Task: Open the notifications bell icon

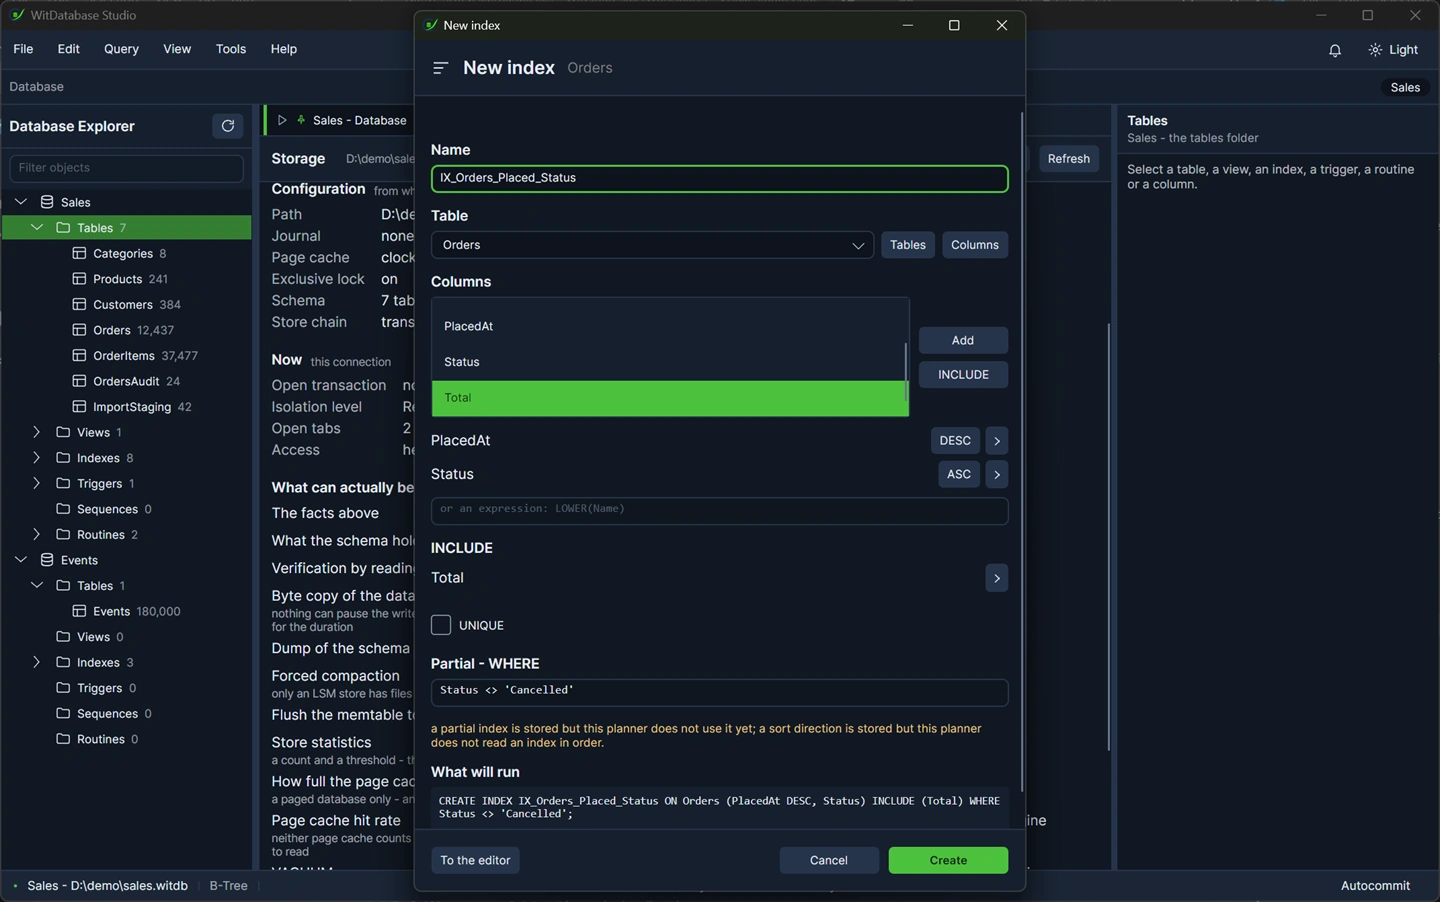Action: tap(1334, 50)
